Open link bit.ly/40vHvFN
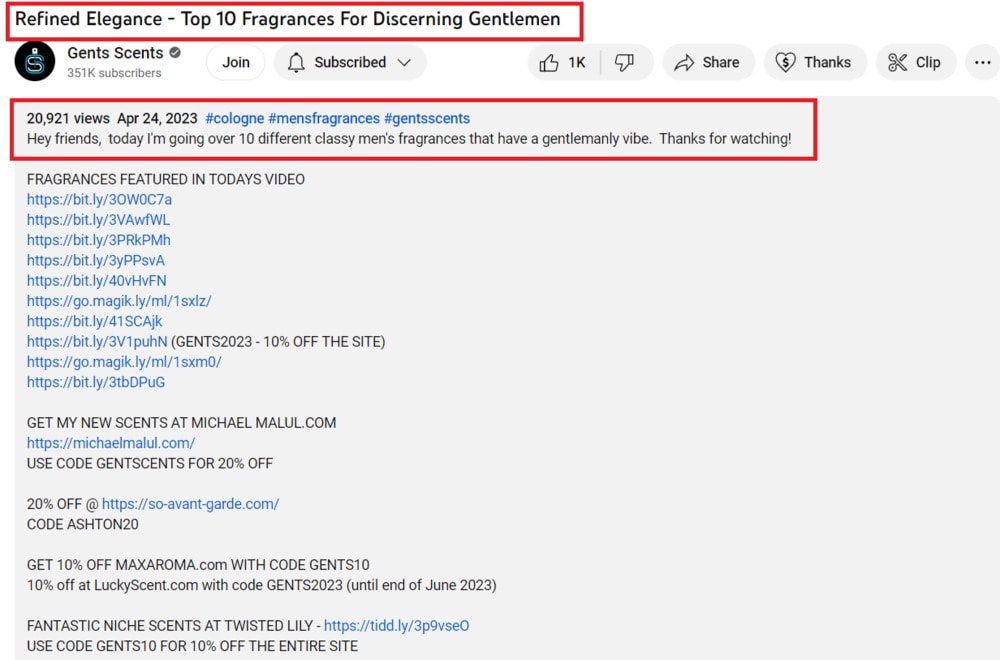The width and height of the screenshot is (1000, 660). pyautogui.click(x=96, y=281)
